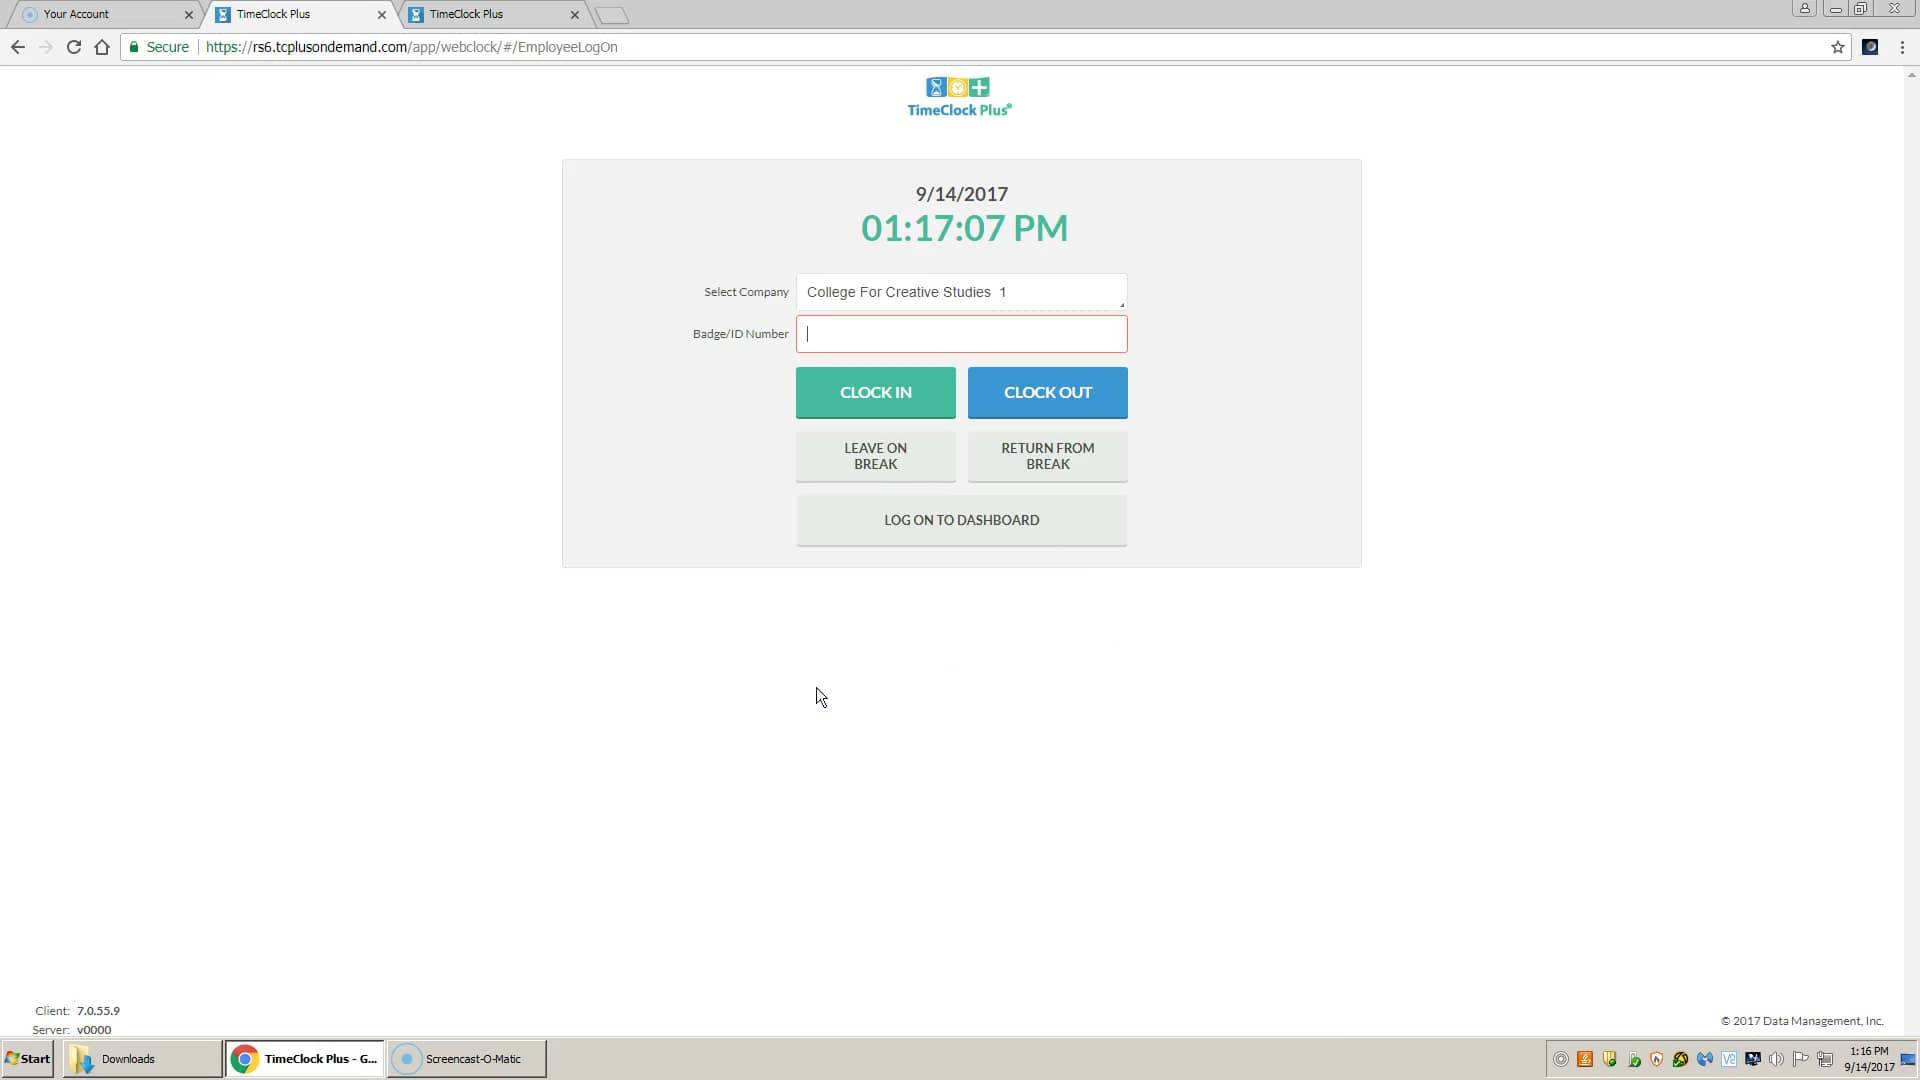
Task: Click the blue CLOCK OUT button
Action: tap(1047, 392)
